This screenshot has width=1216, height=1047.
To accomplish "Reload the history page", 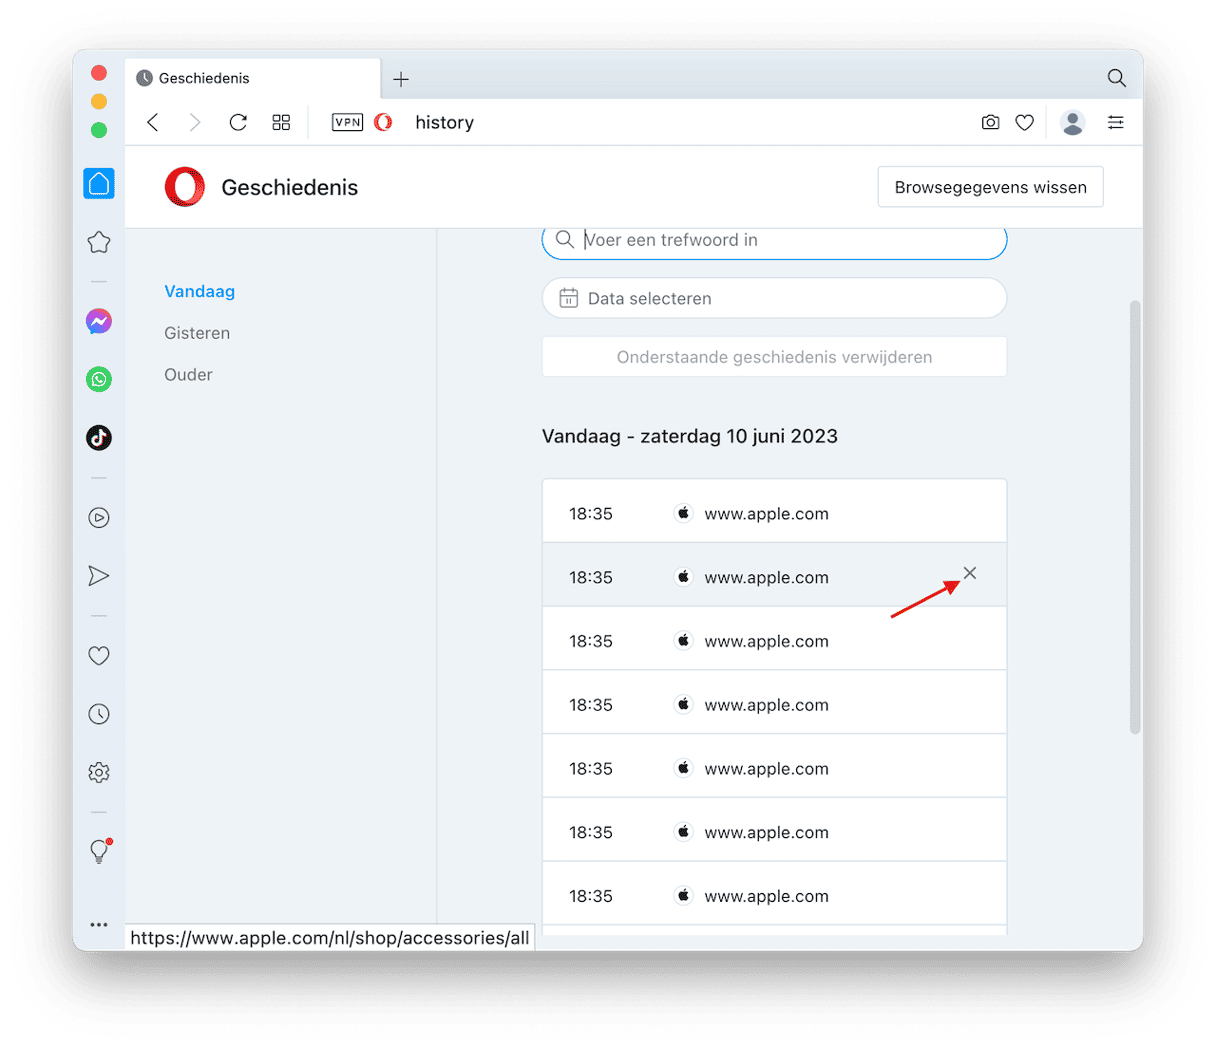I will pyautogui.click(x=238, y=122).
